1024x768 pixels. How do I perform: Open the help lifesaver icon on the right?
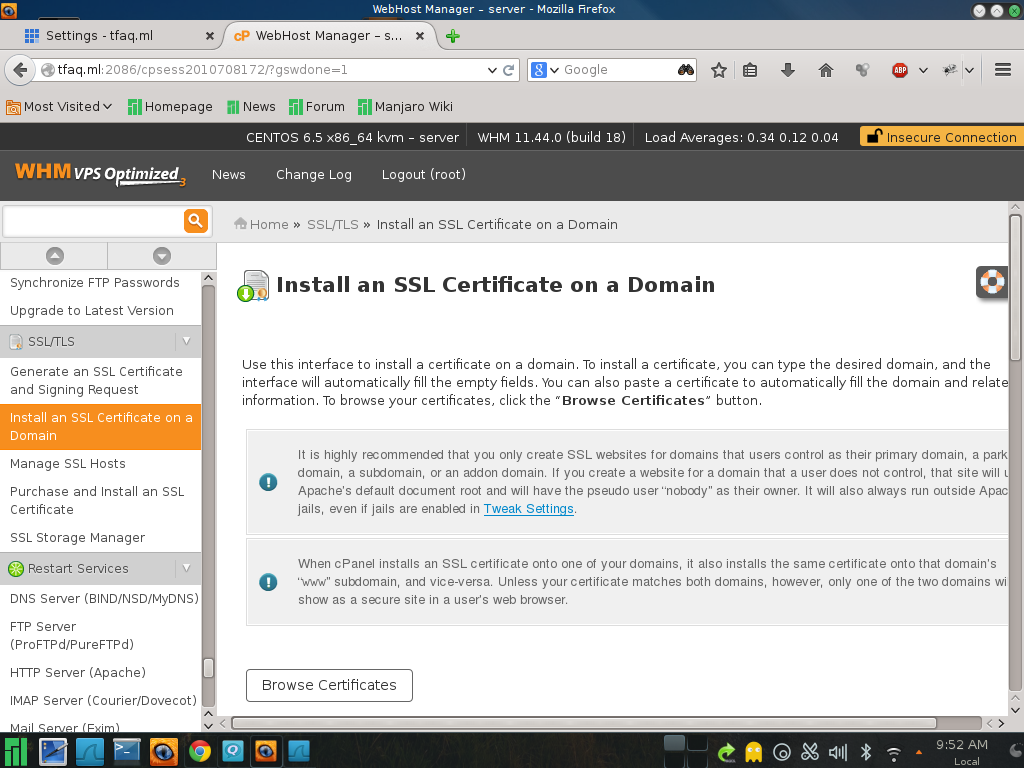tap(991, 282)
